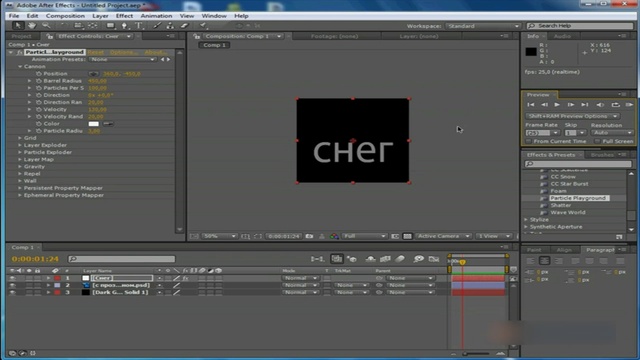Toggle Barrel Radius stopwatch
Viewport: 640px width, 360px height.
[39, 81]
